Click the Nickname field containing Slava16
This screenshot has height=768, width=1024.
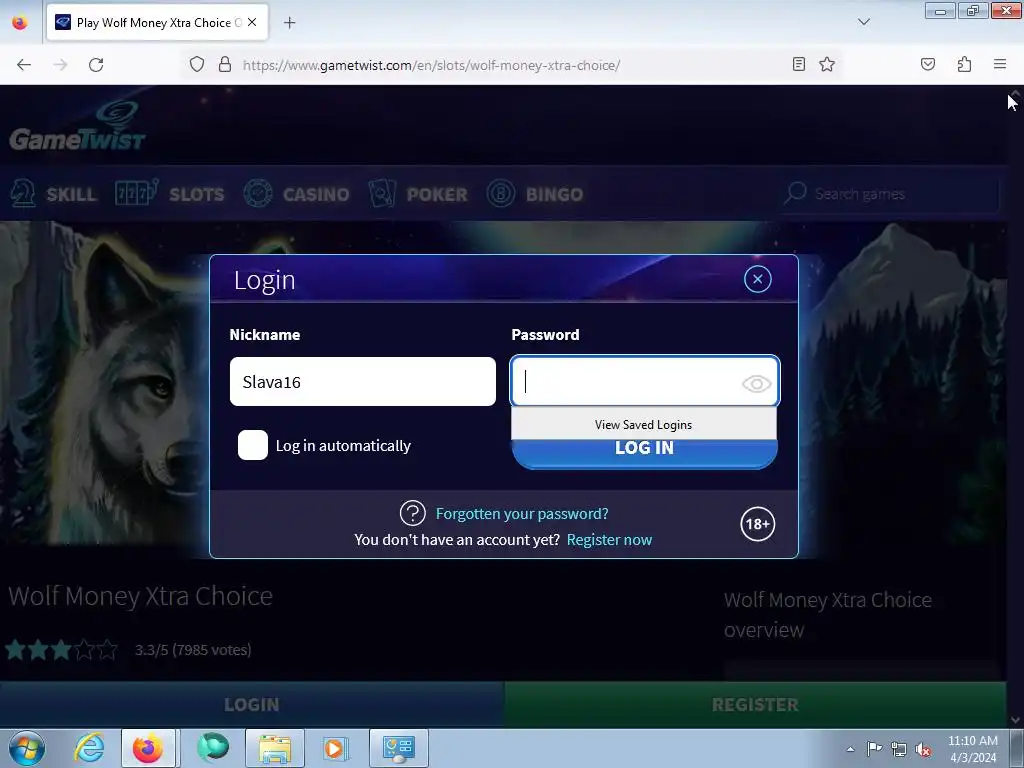[x=362, y=381]
